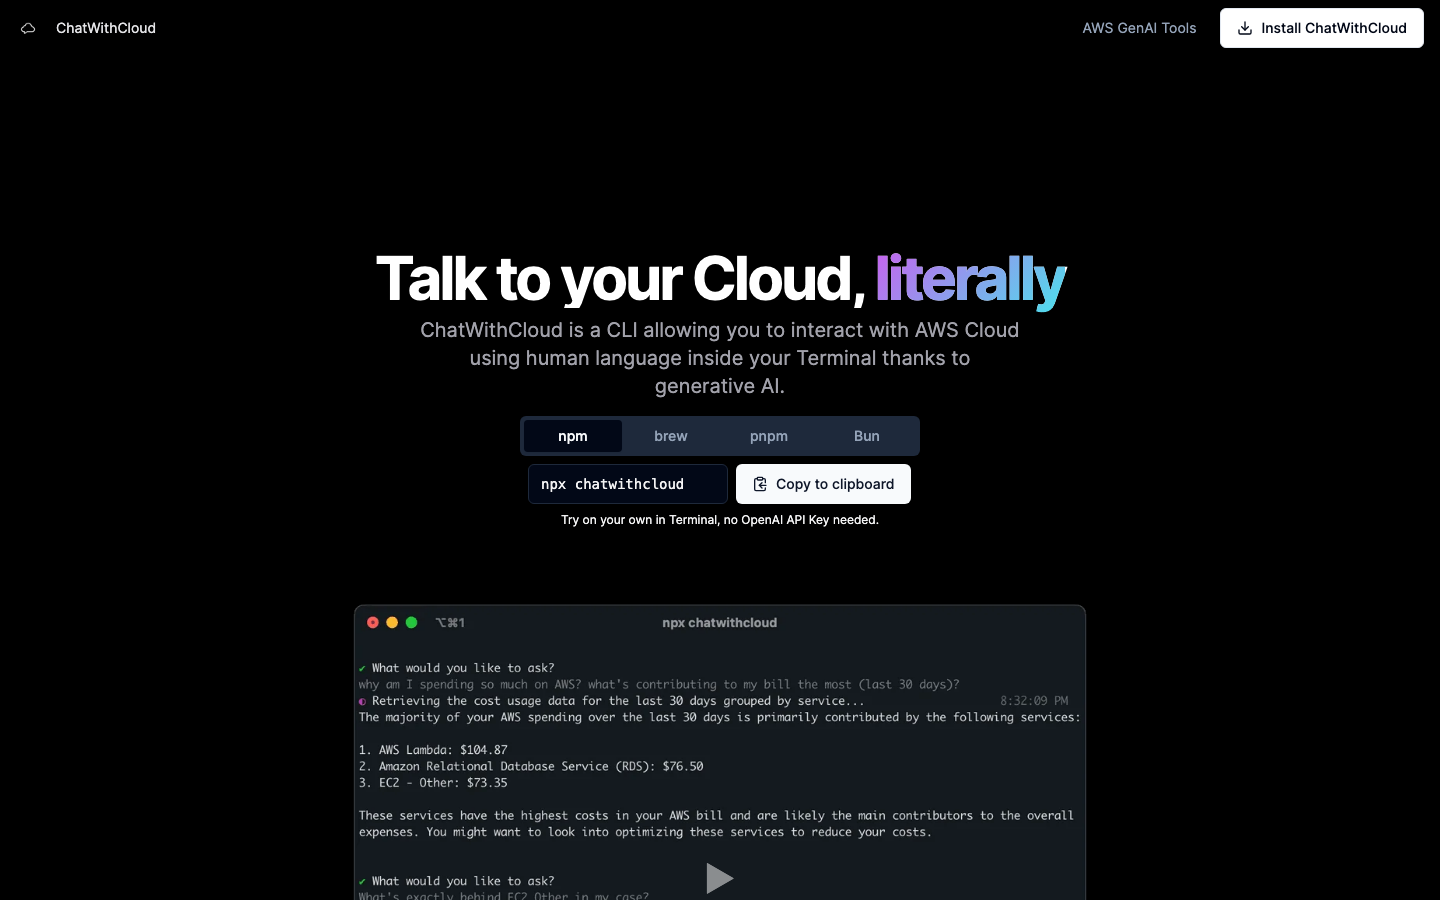Click the 'EC2 - Other: $73.35' line
Viewport: 1440px width, 900px height.
(x=433, y=783)
